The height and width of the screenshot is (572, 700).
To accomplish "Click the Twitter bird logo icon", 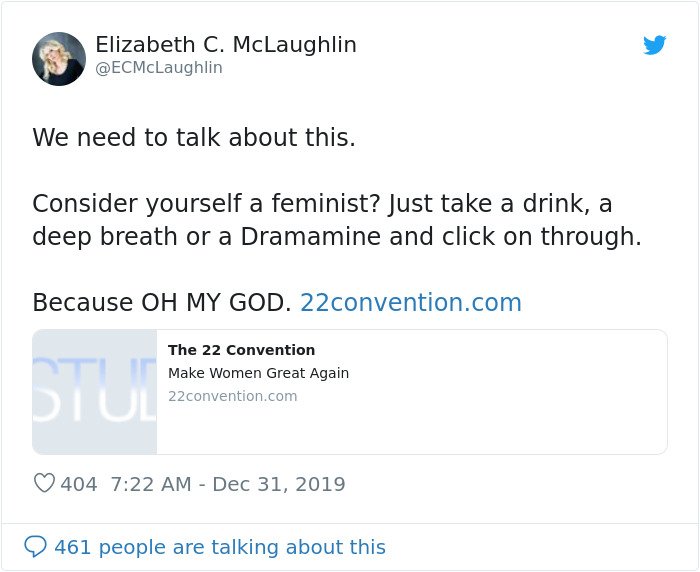I will [x=655, y=45].
